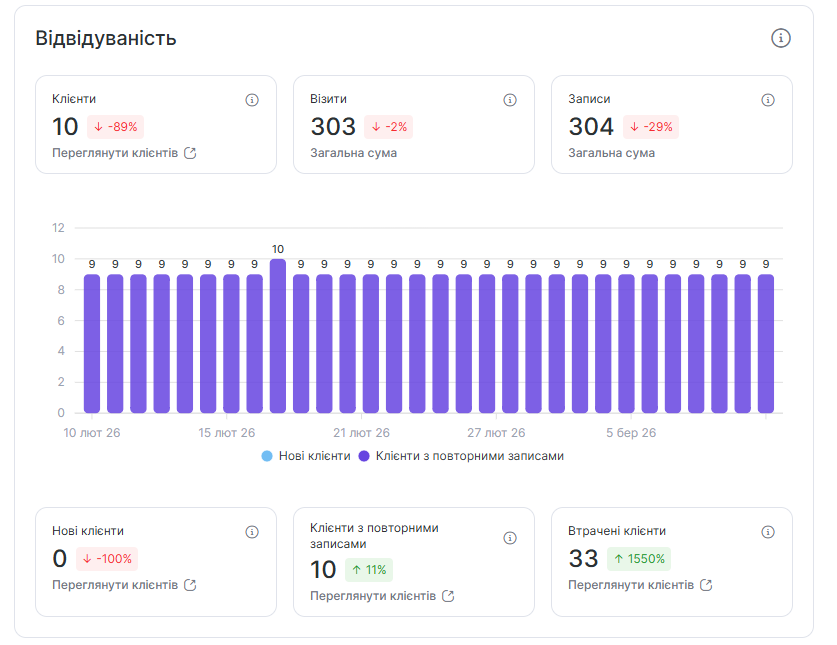Show info for Клієнти з повторними записами
The image size is (837, 645).
[x=510, y=538]
